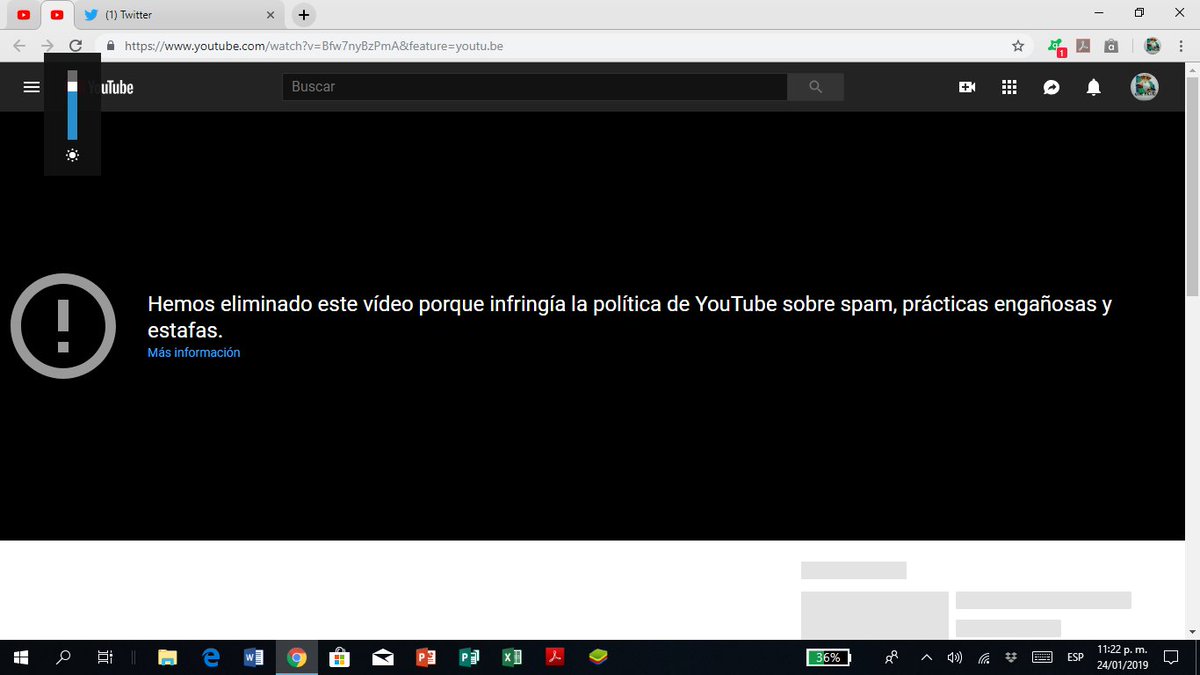Image resolution: width=1200 pixels, height=675 pixels.
Task: Open BlueStacks from the taskbar
Action: [x=598, y=657]
